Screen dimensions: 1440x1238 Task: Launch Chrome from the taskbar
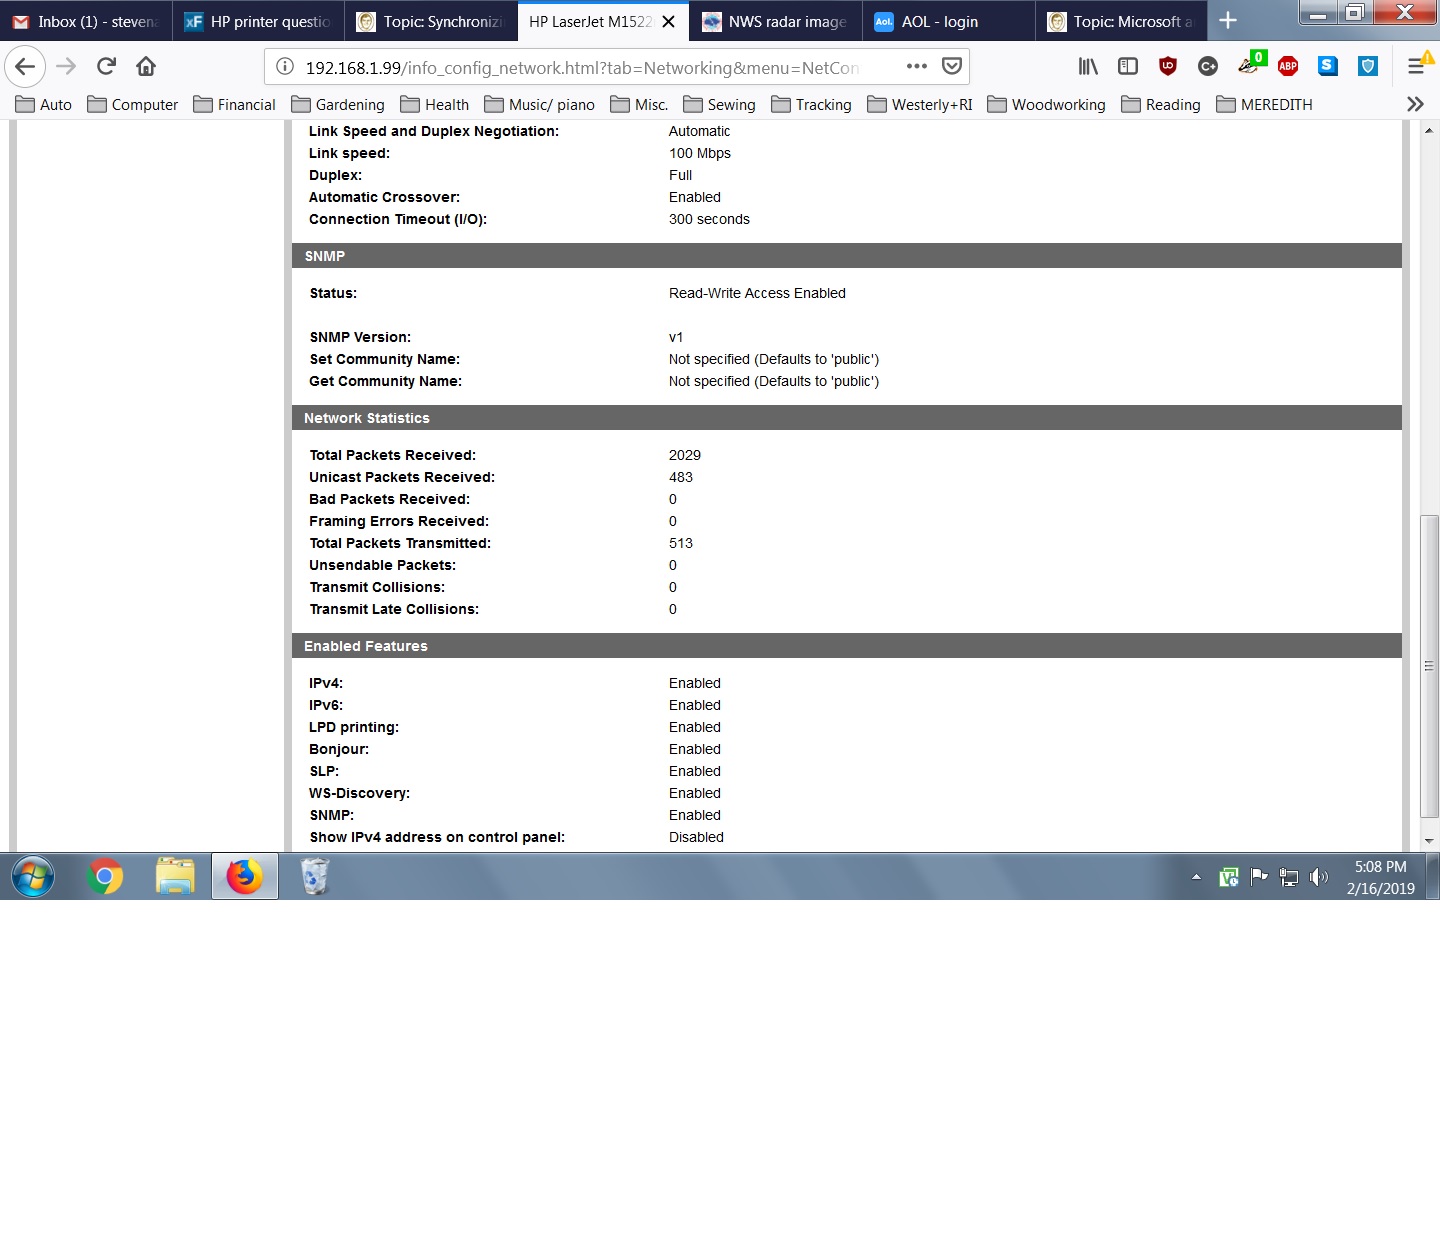tap(105, 877)
